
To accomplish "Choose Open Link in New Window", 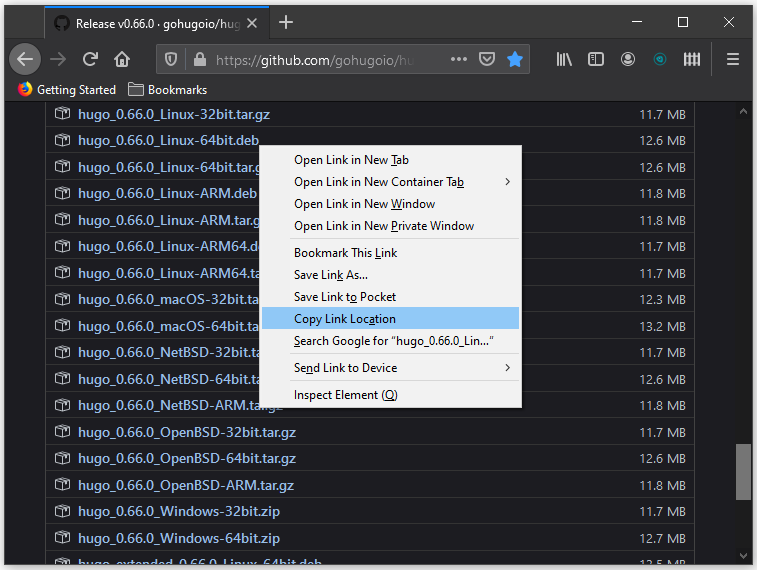I will click(391, 204).
